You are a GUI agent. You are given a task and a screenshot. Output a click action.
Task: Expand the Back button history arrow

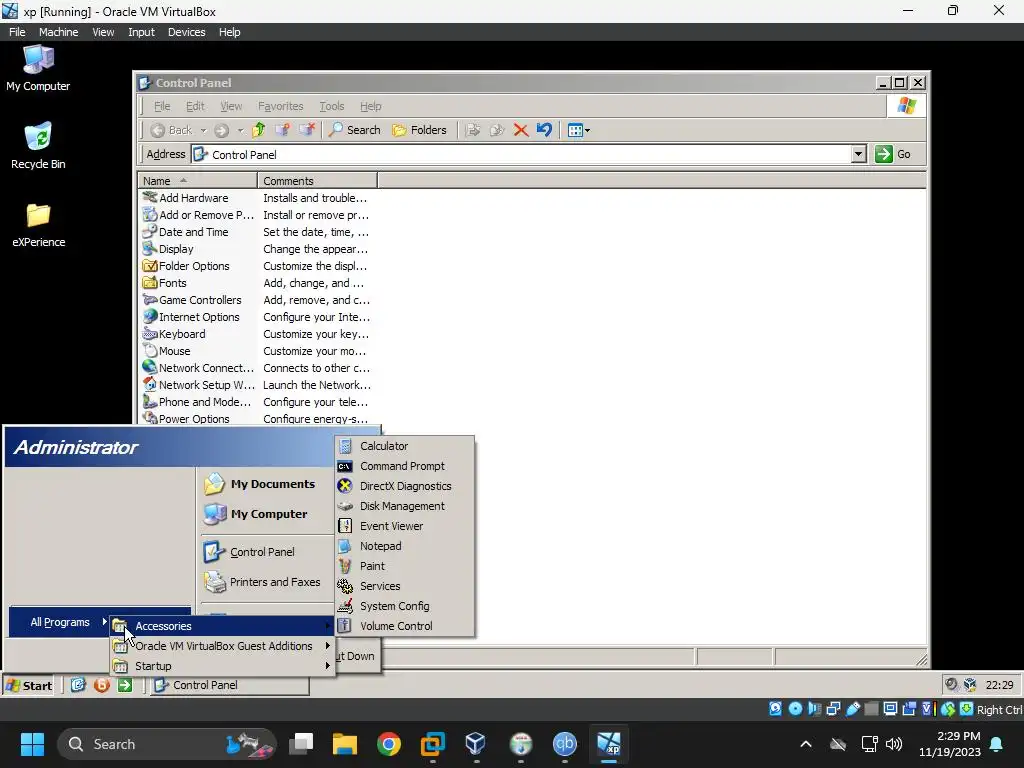pyautogui.click(x=203, y=130)
